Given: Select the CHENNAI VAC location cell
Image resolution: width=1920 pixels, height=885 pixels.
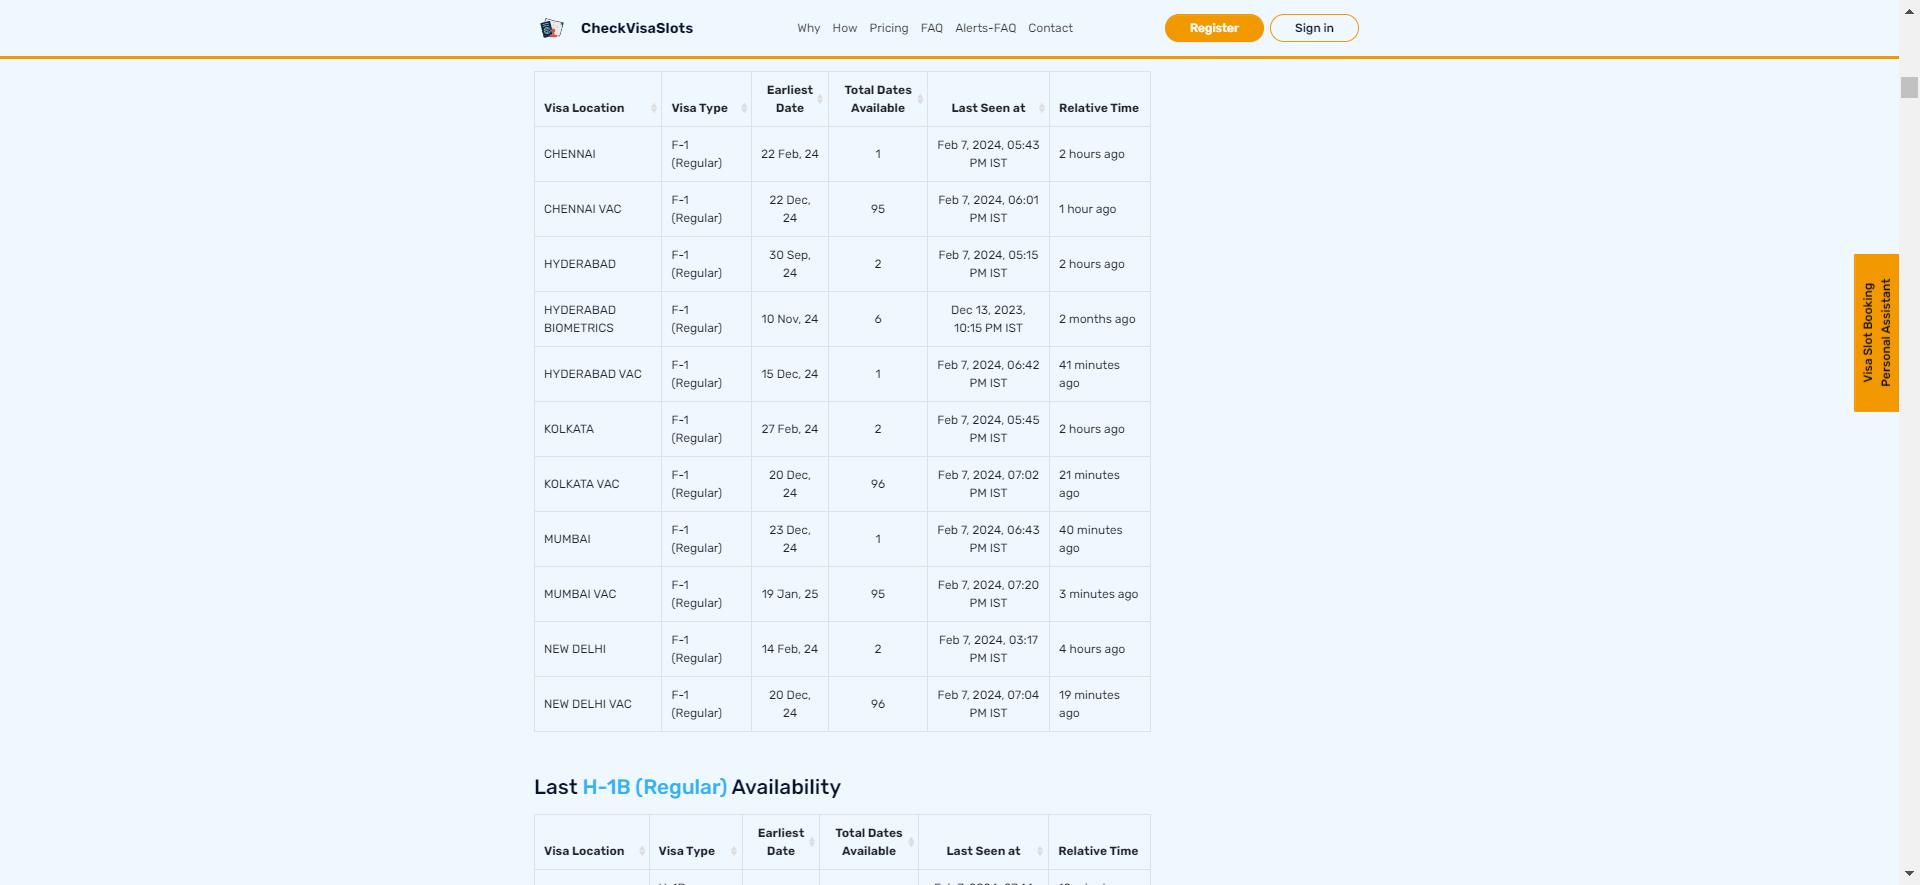Looking at the screenshot, I should tap(598, 209).
